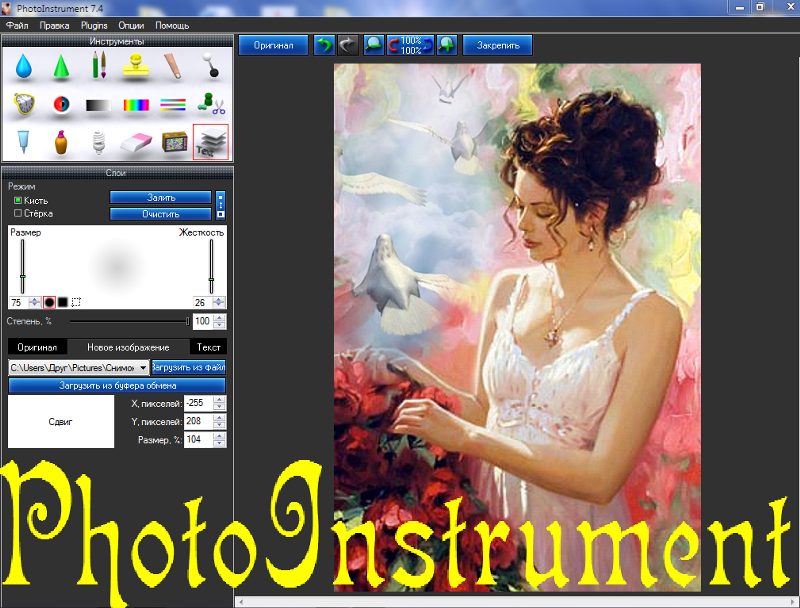
Task: Open the Опции menu
Action: tap(131, 26)
